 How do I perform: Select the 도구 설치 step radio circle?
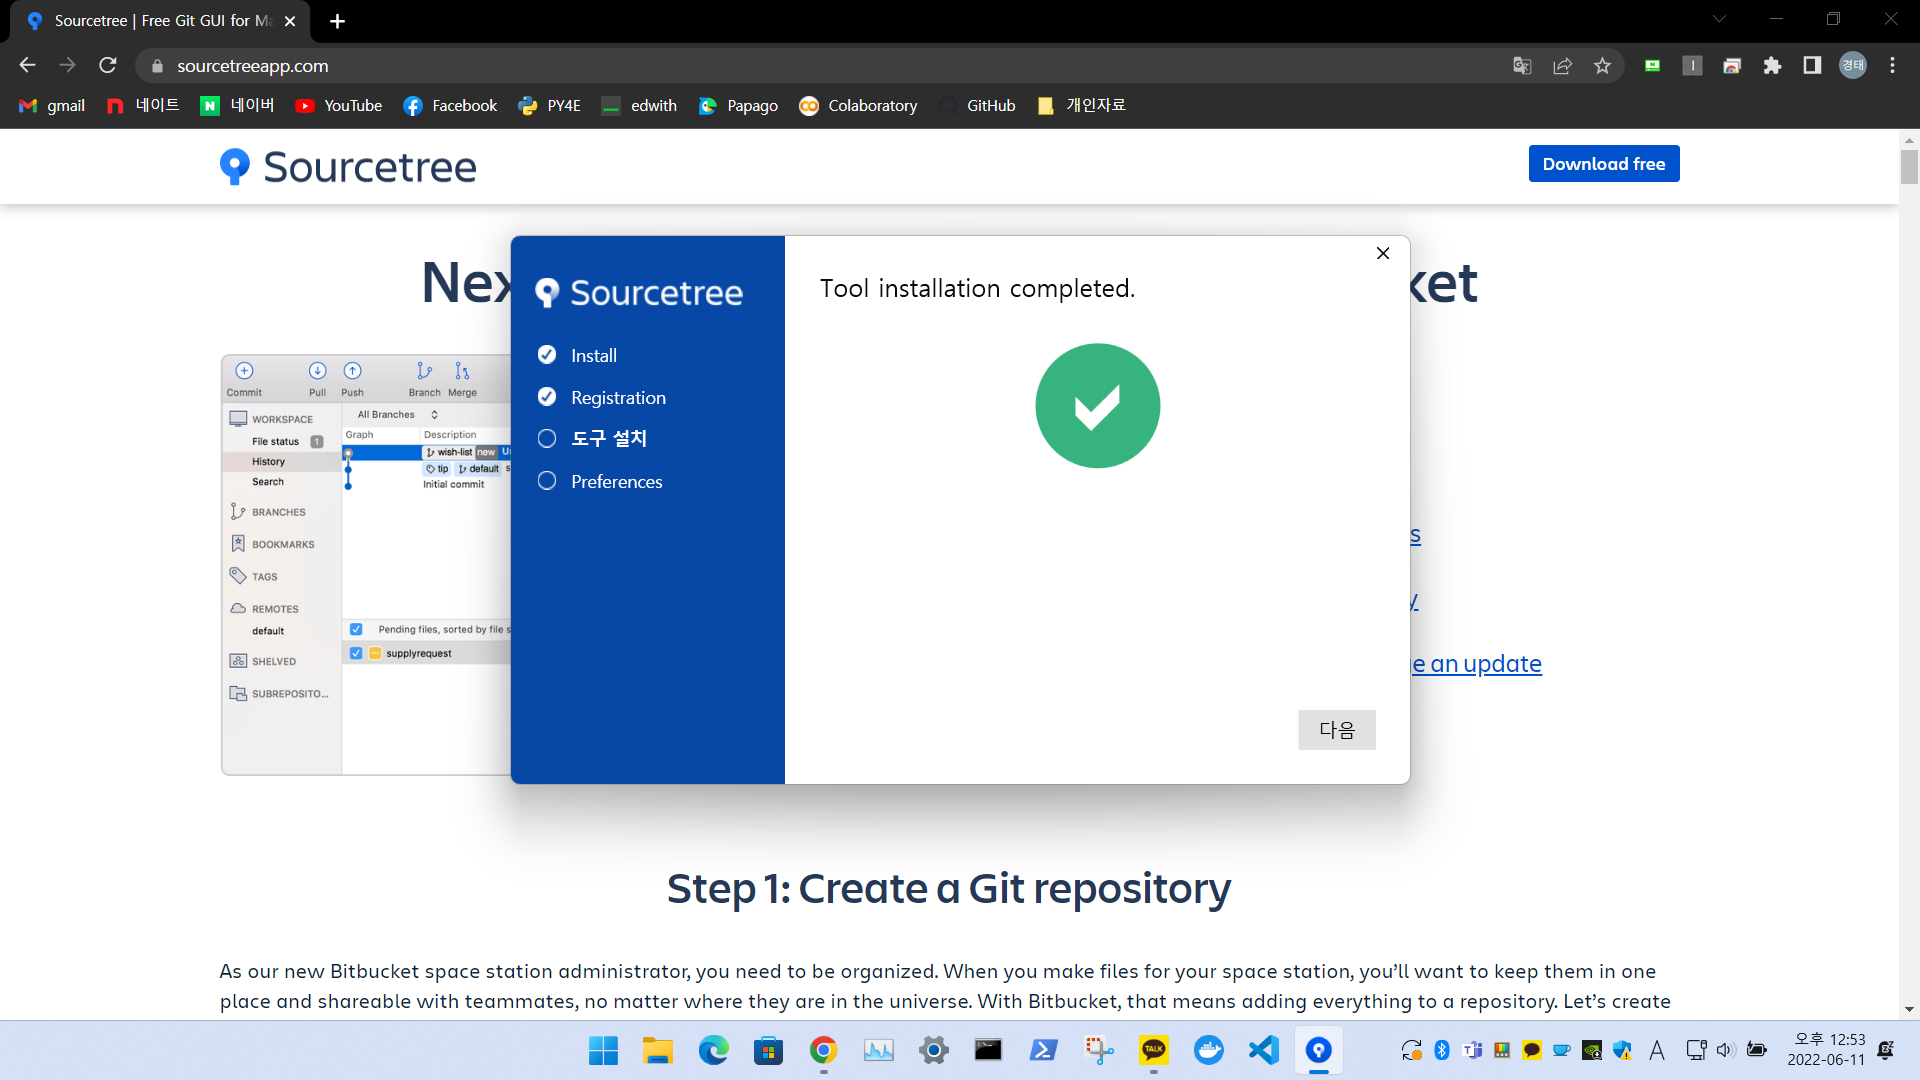pos(547,438)
